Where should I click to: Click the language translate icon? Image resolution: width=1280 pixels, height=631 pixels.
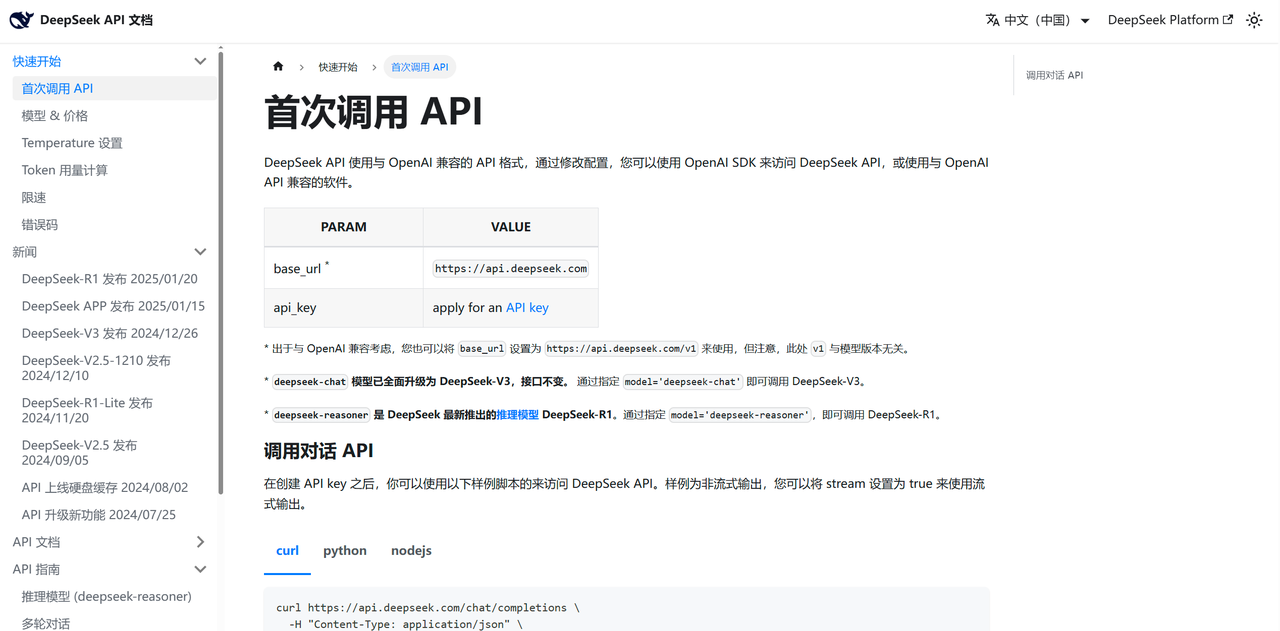[992, 20]
